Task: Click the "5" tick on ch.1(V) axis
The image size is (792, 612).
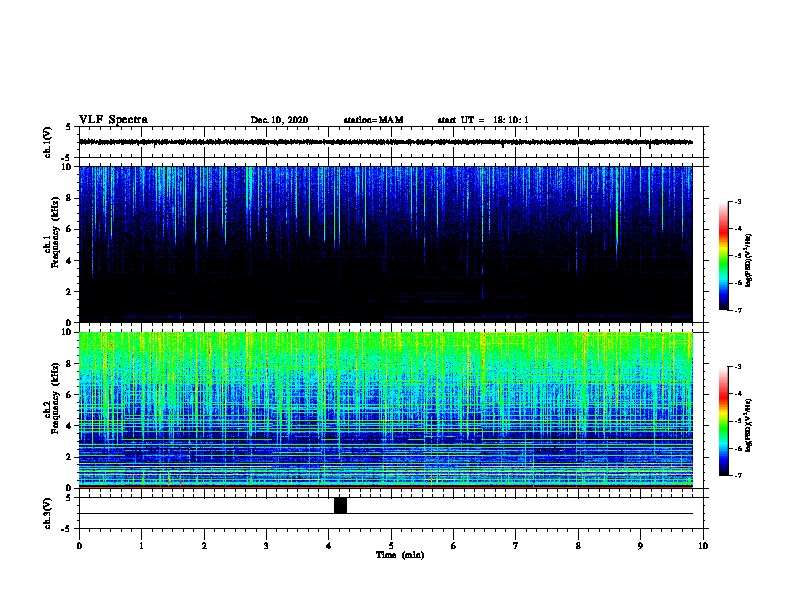Action: [x=69, y=127]
